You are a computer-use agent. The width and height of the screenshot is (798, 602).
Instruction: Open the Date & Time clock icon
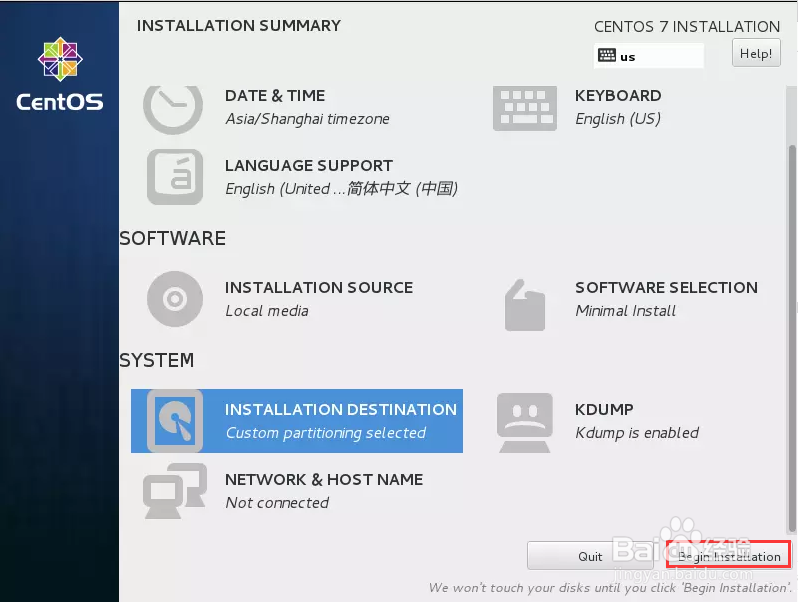(173, 108)
